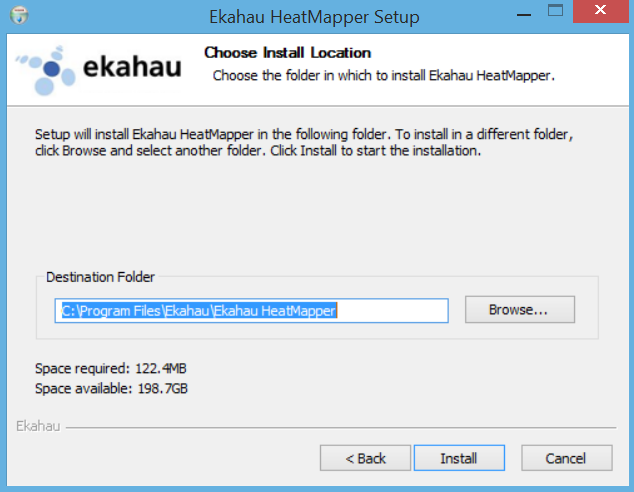This screenshot has height=492, width=634.
Task: Click the "Space available: 198.7GB" text
Action: pos(111,389)
